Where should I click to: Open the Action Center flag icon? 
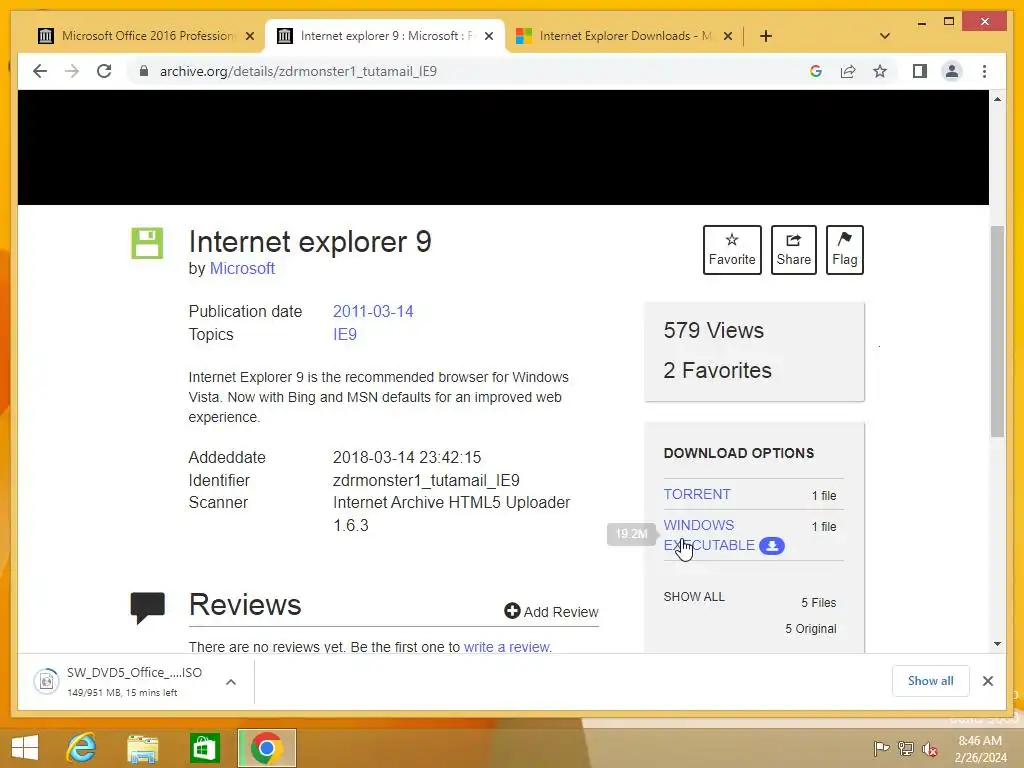coord(881,748)
